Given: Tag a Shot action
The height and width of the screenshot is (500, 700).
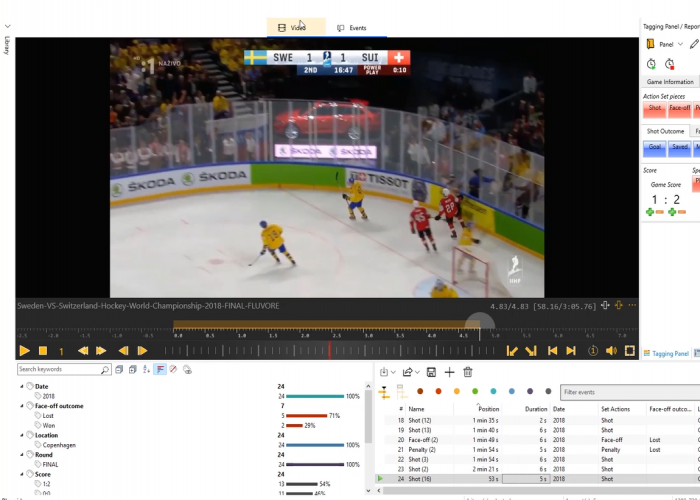Looking at the screenshot, I should [654, 110].
